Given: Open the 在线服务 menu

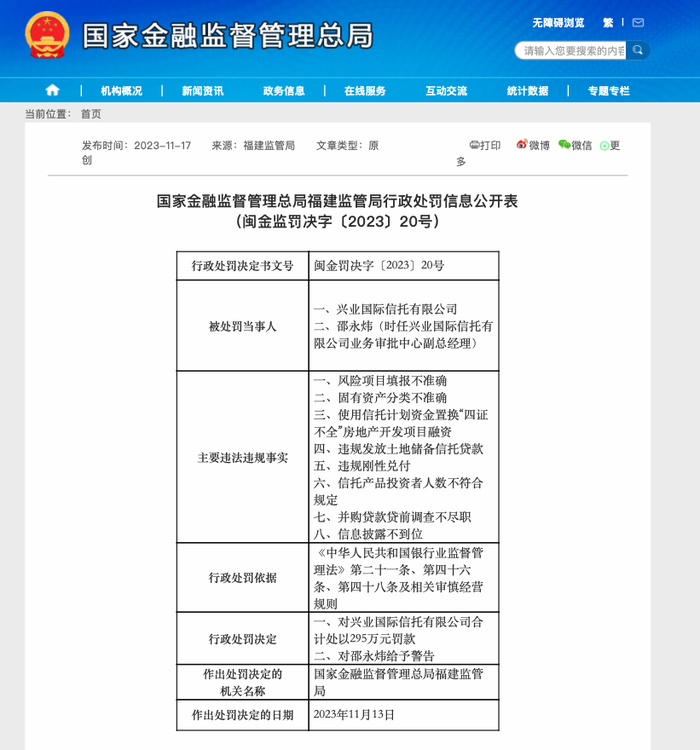Looking at the screenshot, I should (x=365, y=90).
